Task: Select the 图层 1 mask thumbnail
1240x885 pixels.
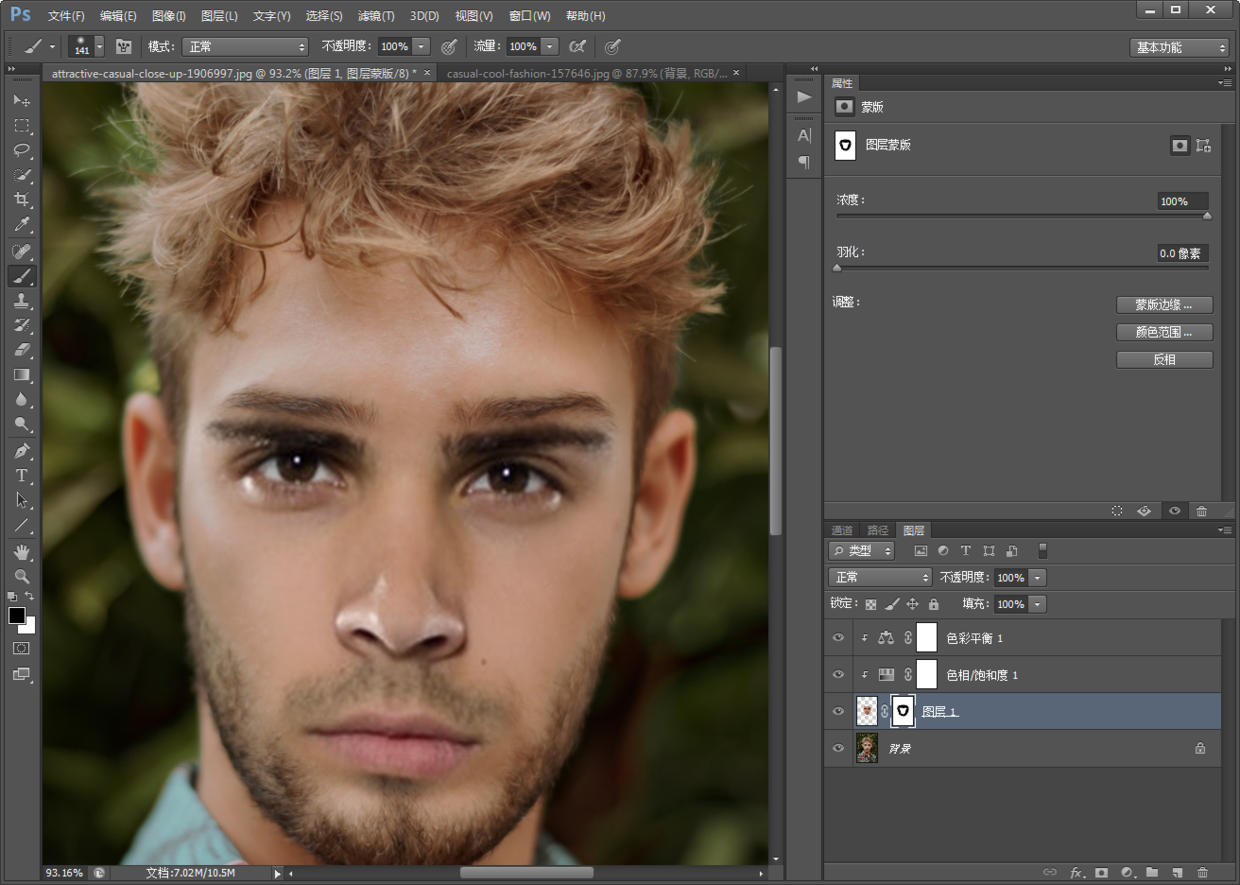Action: [903, 711]
